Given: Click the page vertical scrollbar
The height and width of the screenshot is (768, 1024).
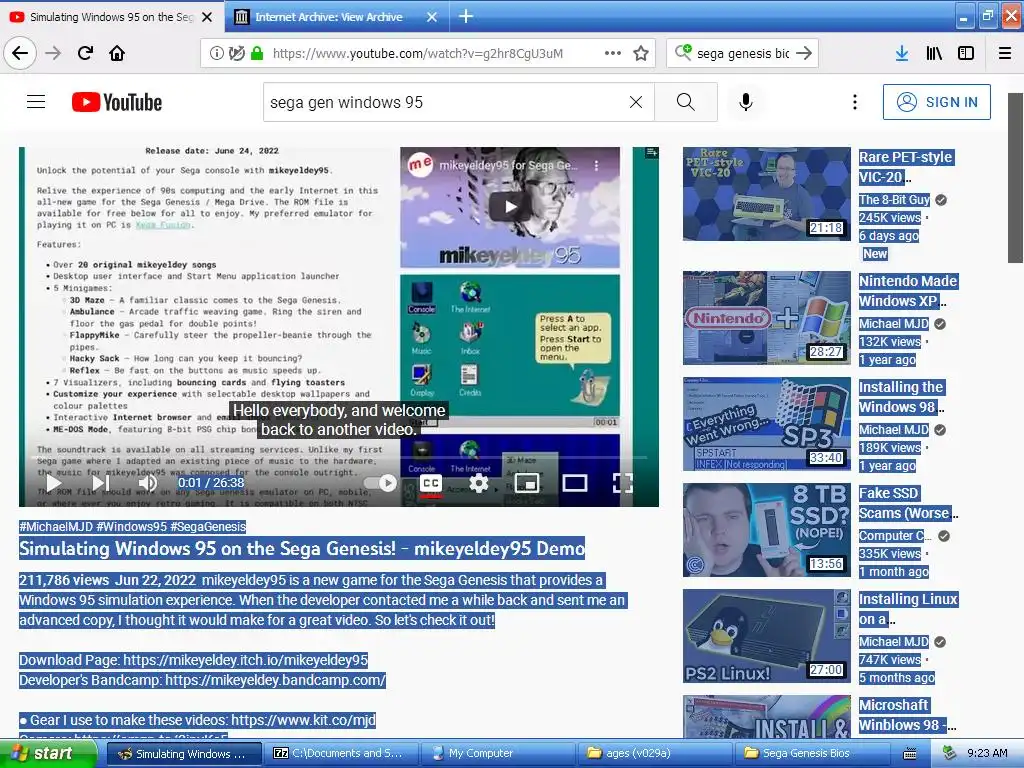Looking at the screenshot, I should click(x=1016, y=178).
